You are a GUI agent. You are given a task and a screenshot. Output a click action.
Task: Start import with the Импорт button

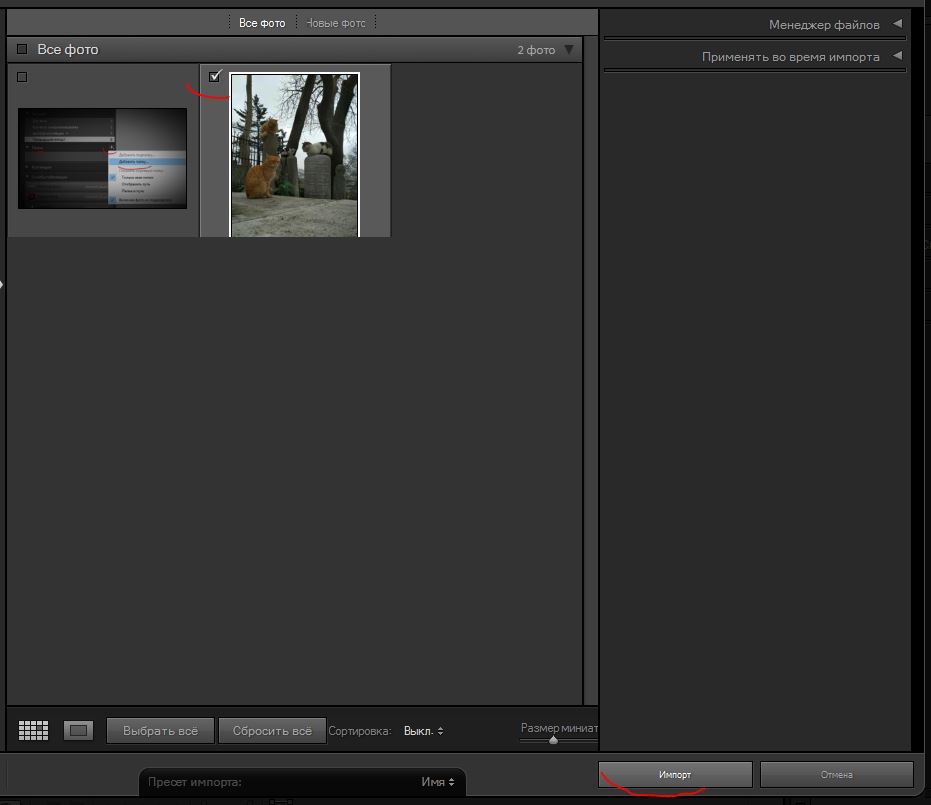pos(674,775)
